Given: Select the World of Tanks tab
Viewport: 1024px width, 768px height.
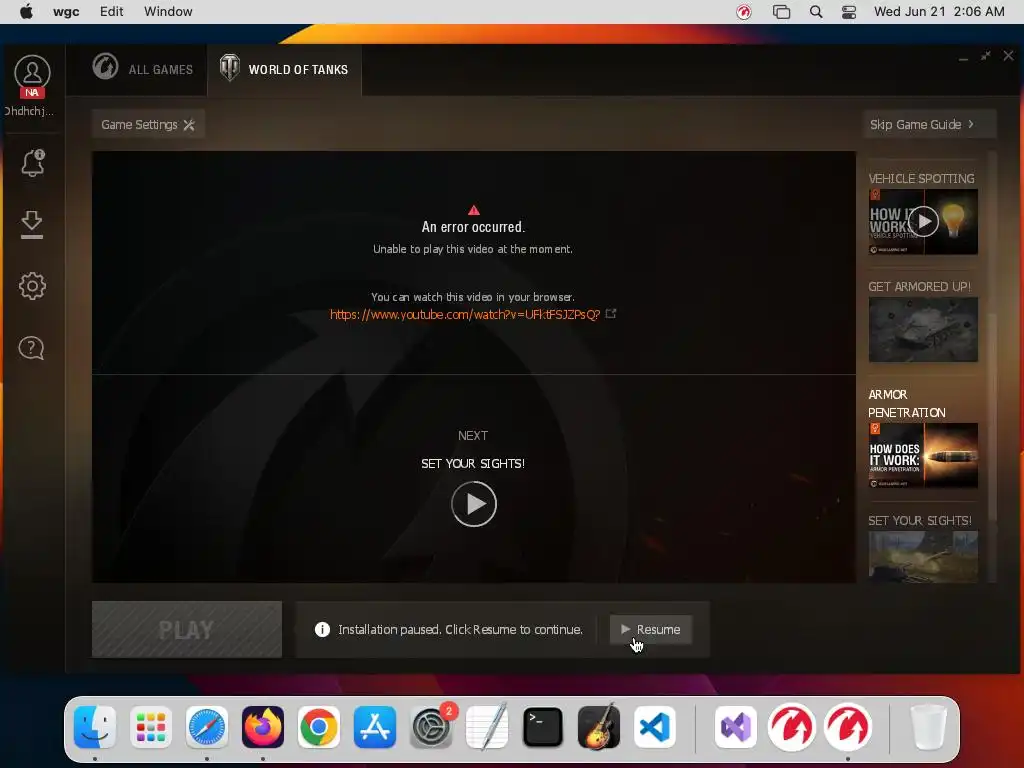Looking at the screenshot, I should (284, 69).
